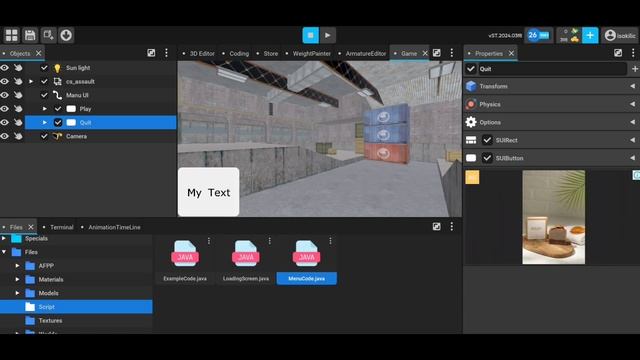Expand the Quit object children
640x360 pixels.
click(x=44, y=122)
